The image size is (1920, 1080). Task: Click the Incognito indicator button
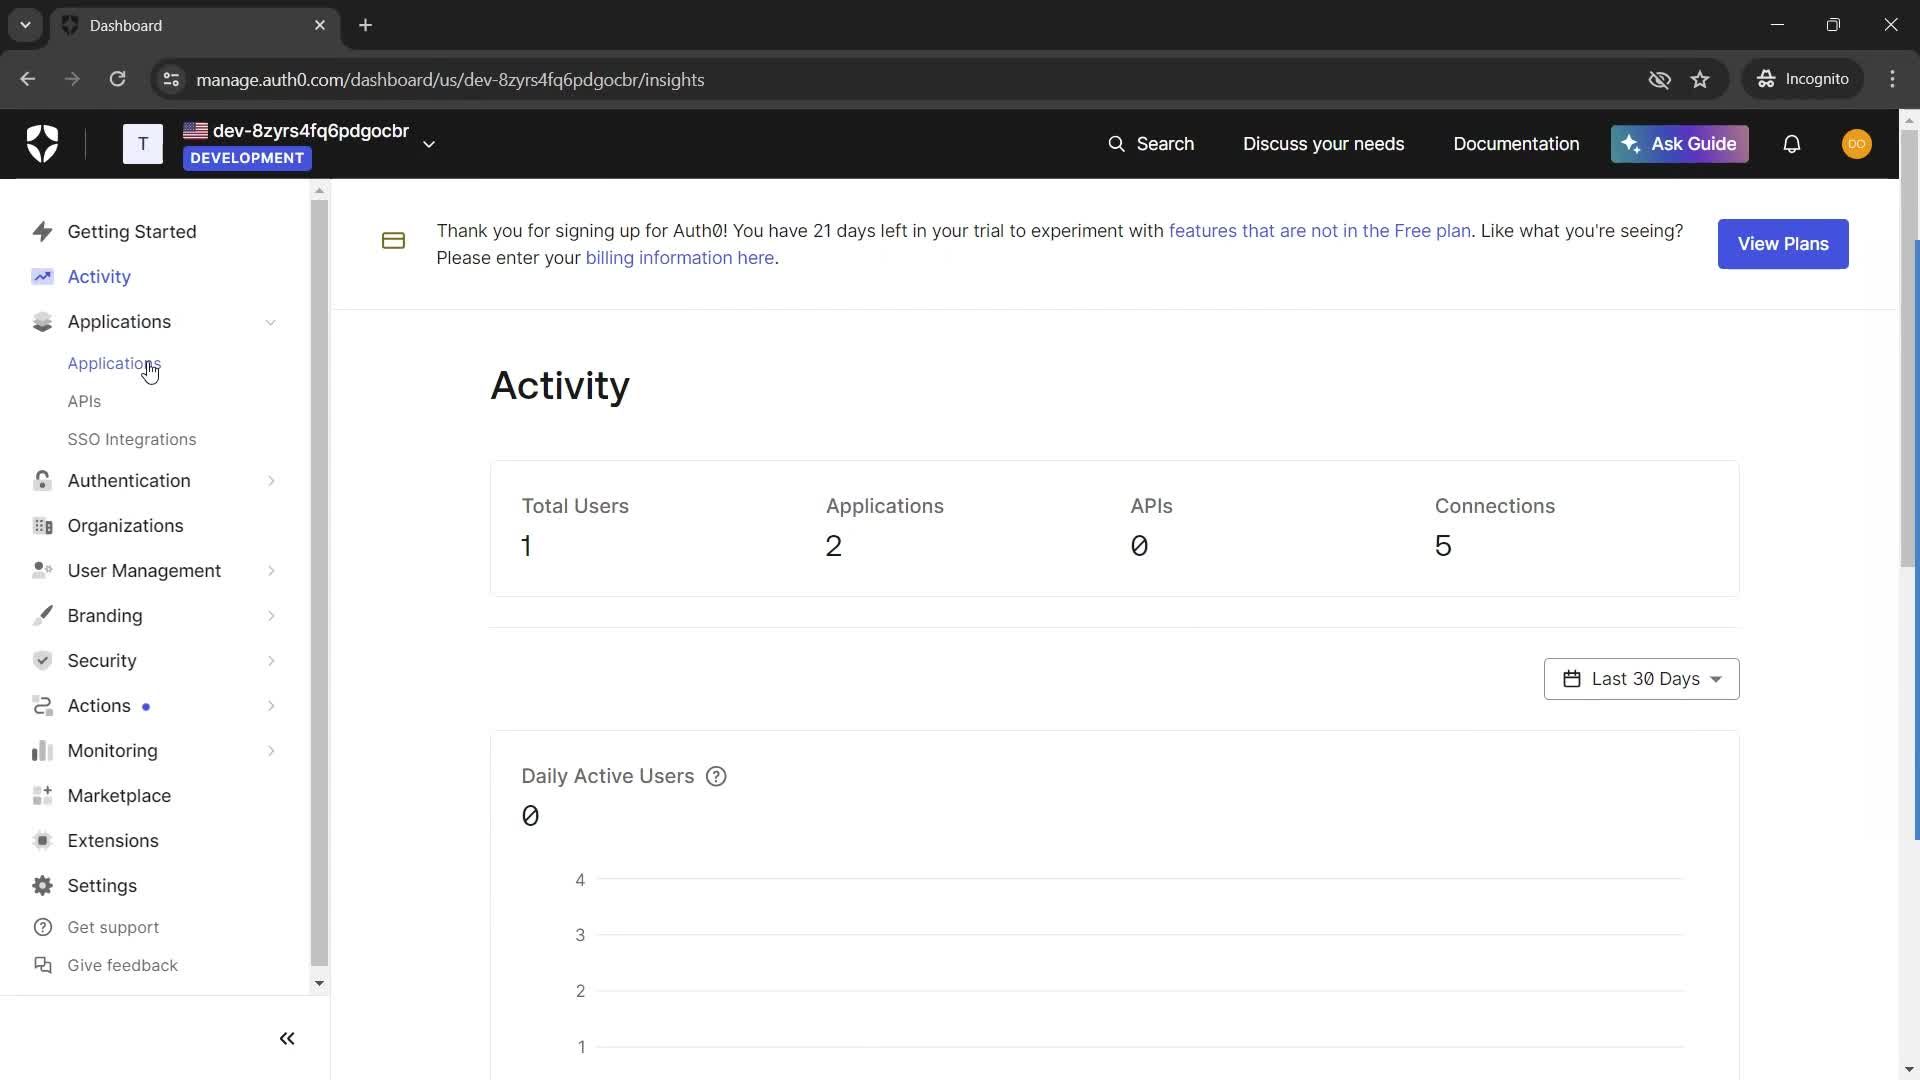click(x=1804, y=79)
